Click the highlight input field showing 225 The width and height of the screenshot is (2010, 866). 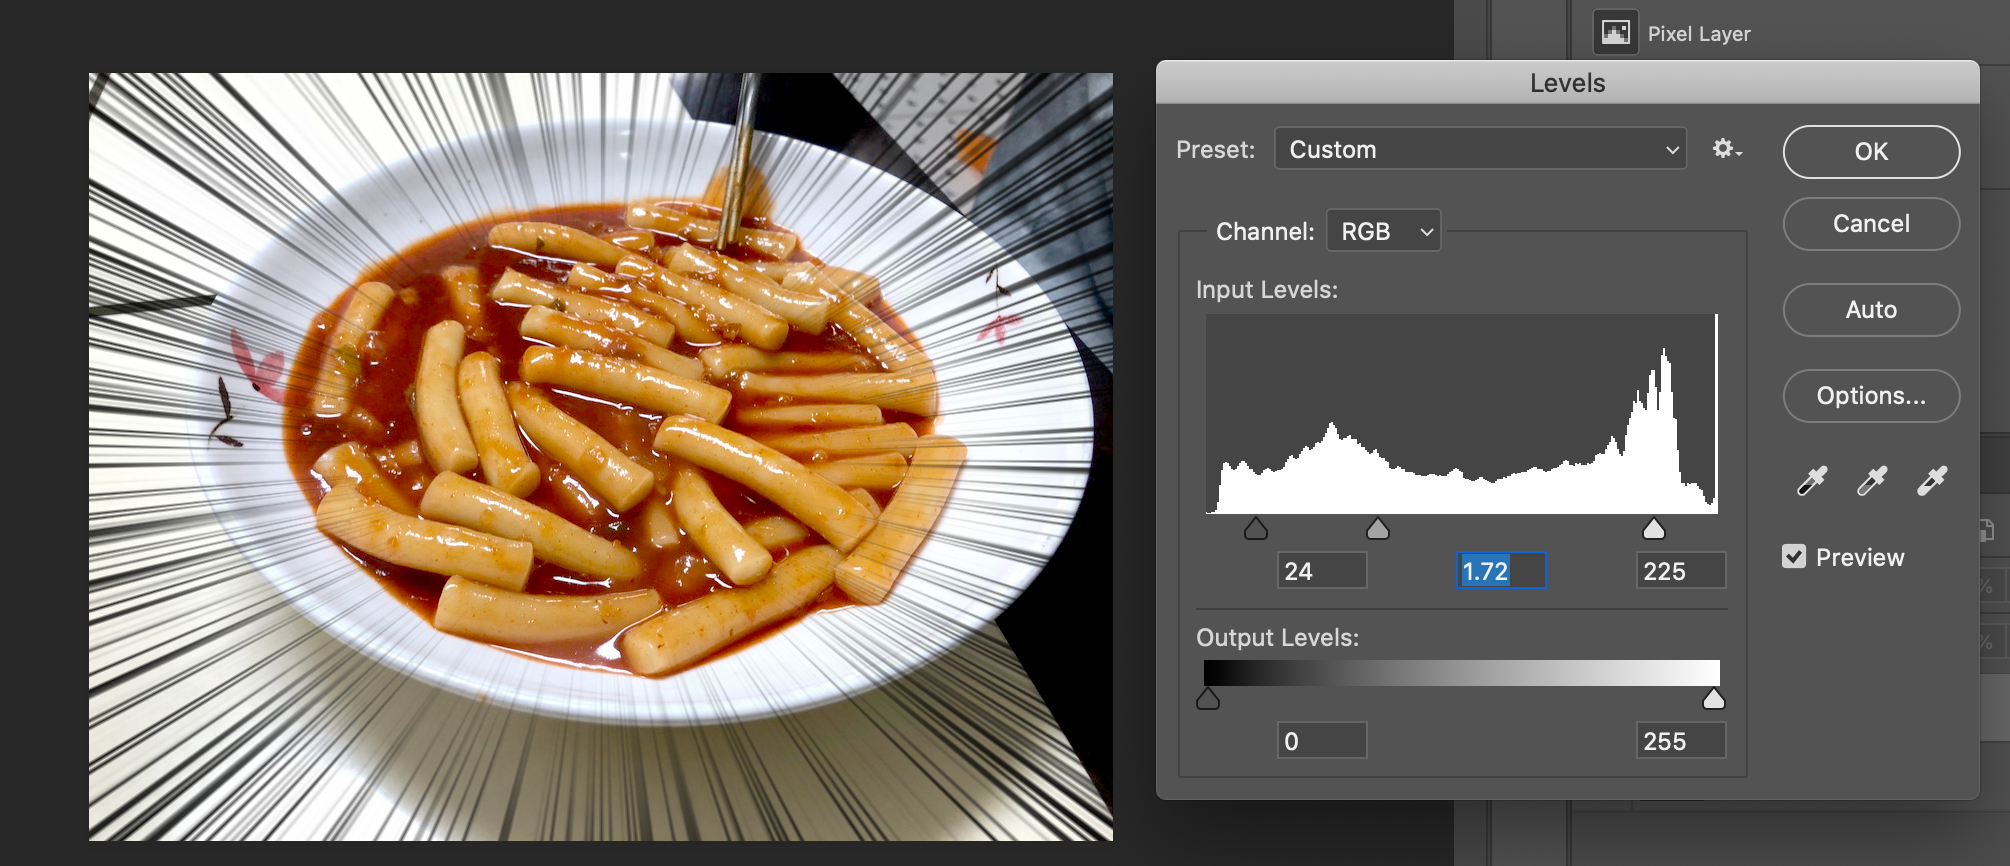pyautogui.click(x=1681, y=571)
